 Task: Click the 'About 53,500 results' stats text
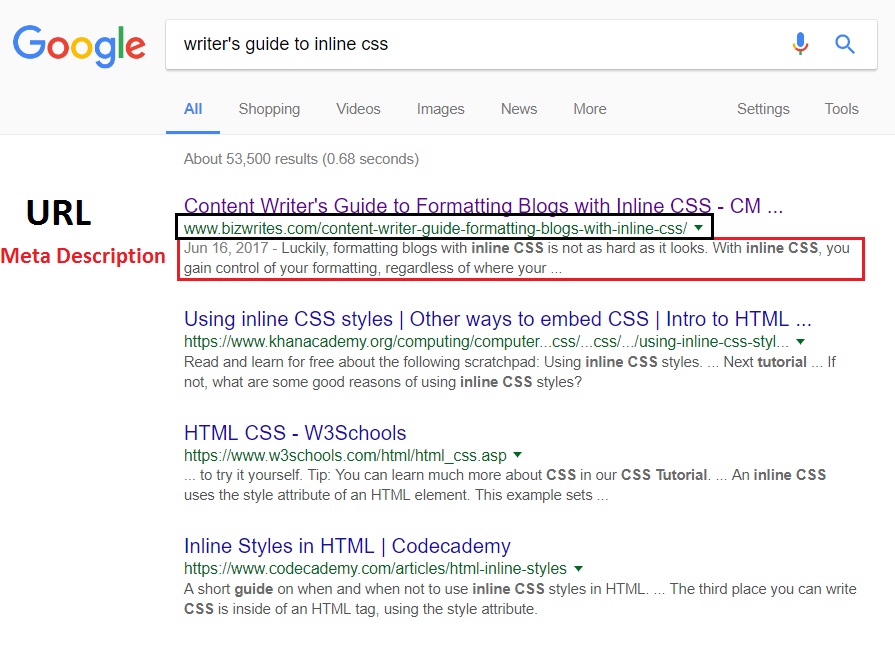(301, 159)
